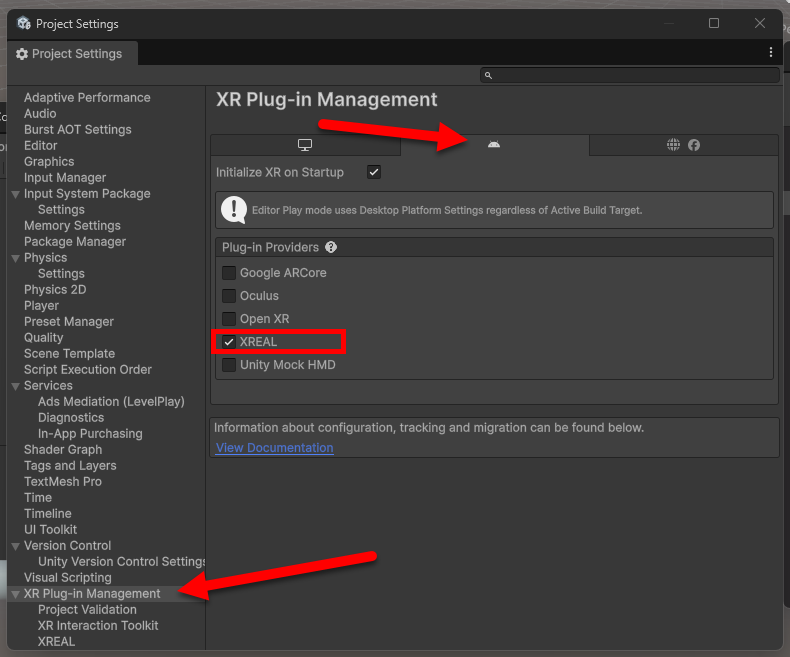Open Preset Manager
Viewport: 790px width, 657px height.
click(69, 321)
